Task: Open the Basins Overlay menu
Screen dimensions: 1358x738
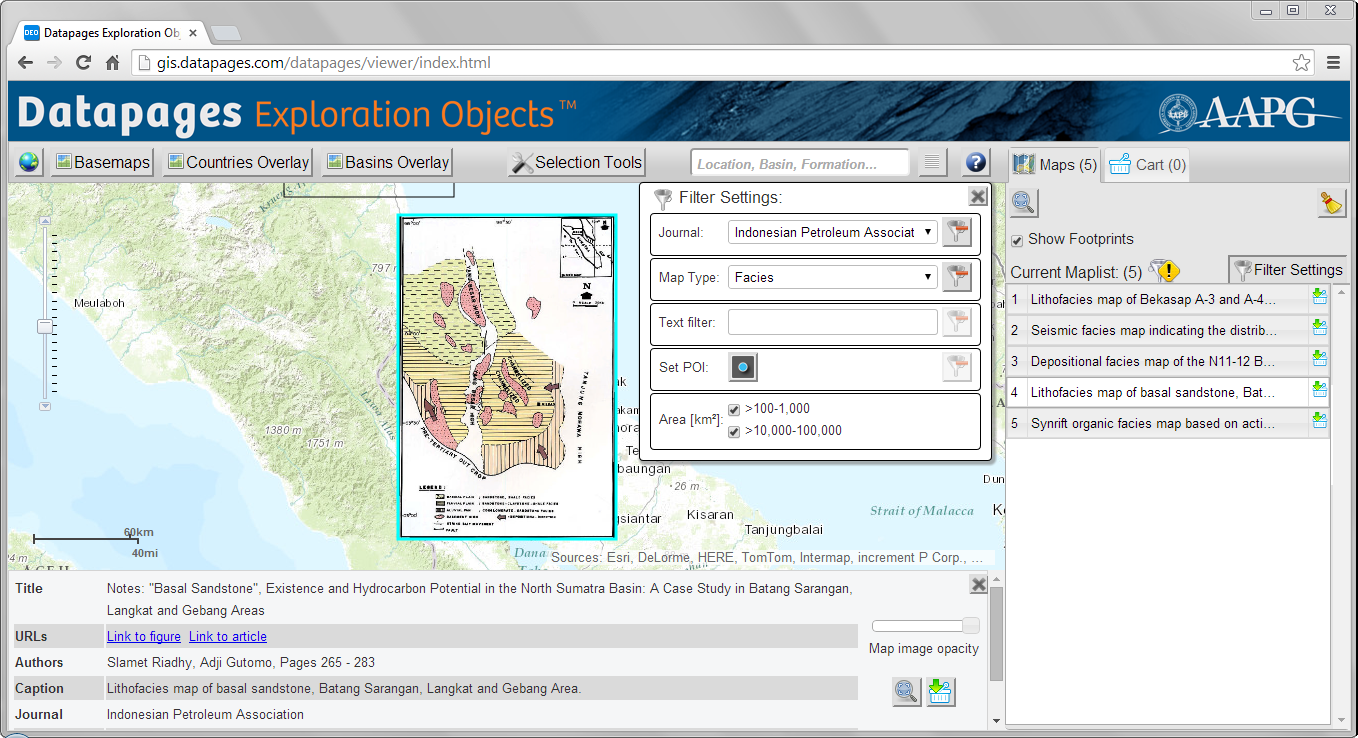Action: click(388, 162)
